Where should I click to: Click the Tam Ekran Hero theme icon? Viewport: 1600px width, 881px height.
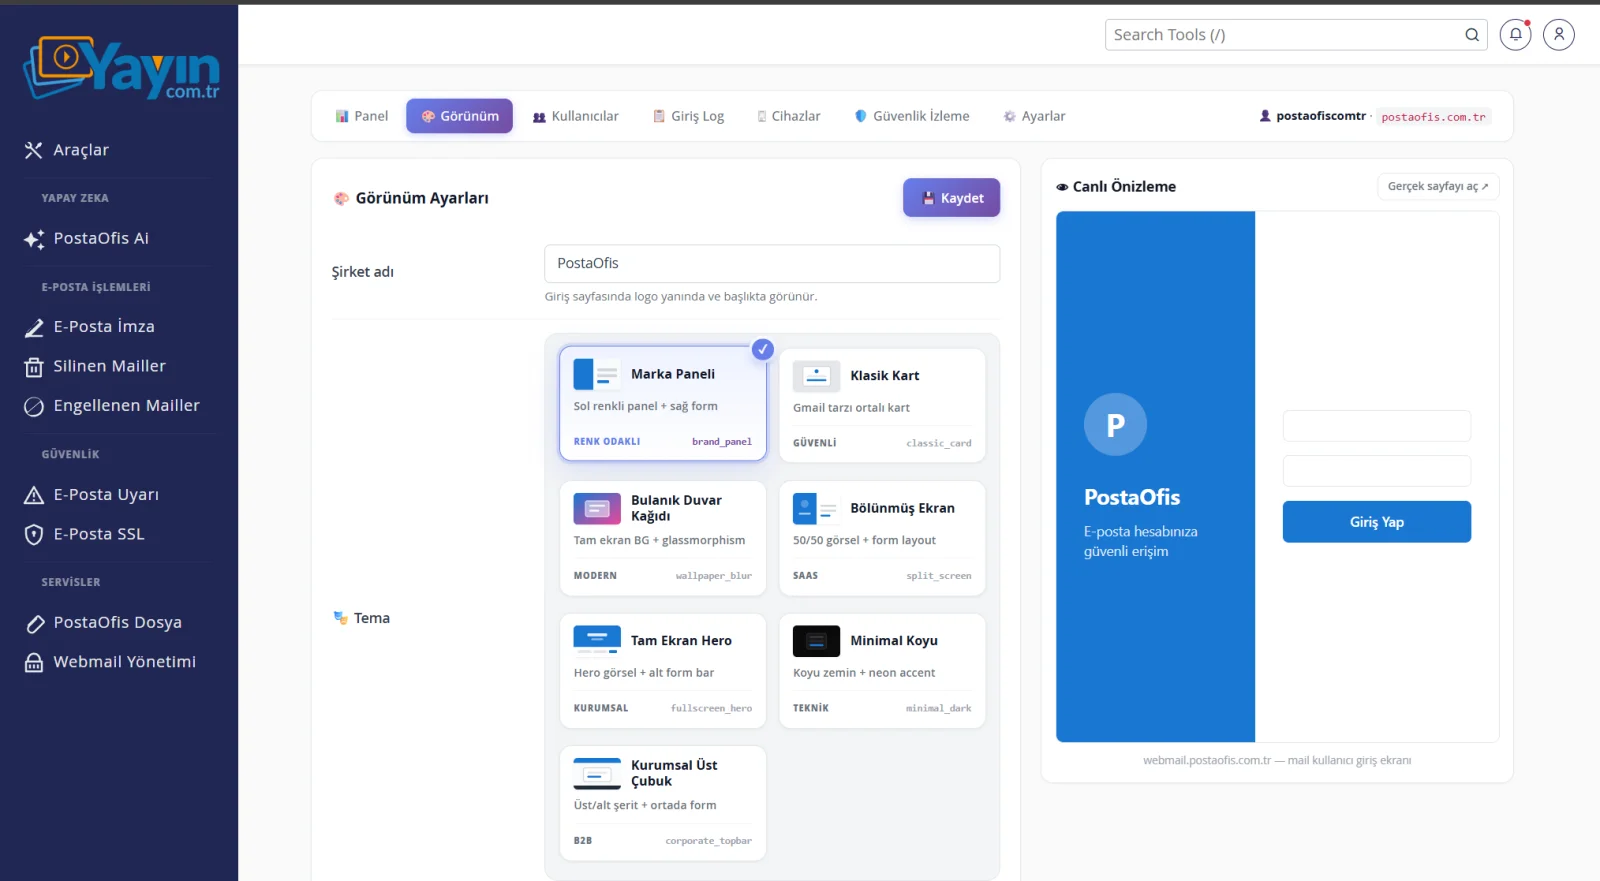click(x=597, y=641)
